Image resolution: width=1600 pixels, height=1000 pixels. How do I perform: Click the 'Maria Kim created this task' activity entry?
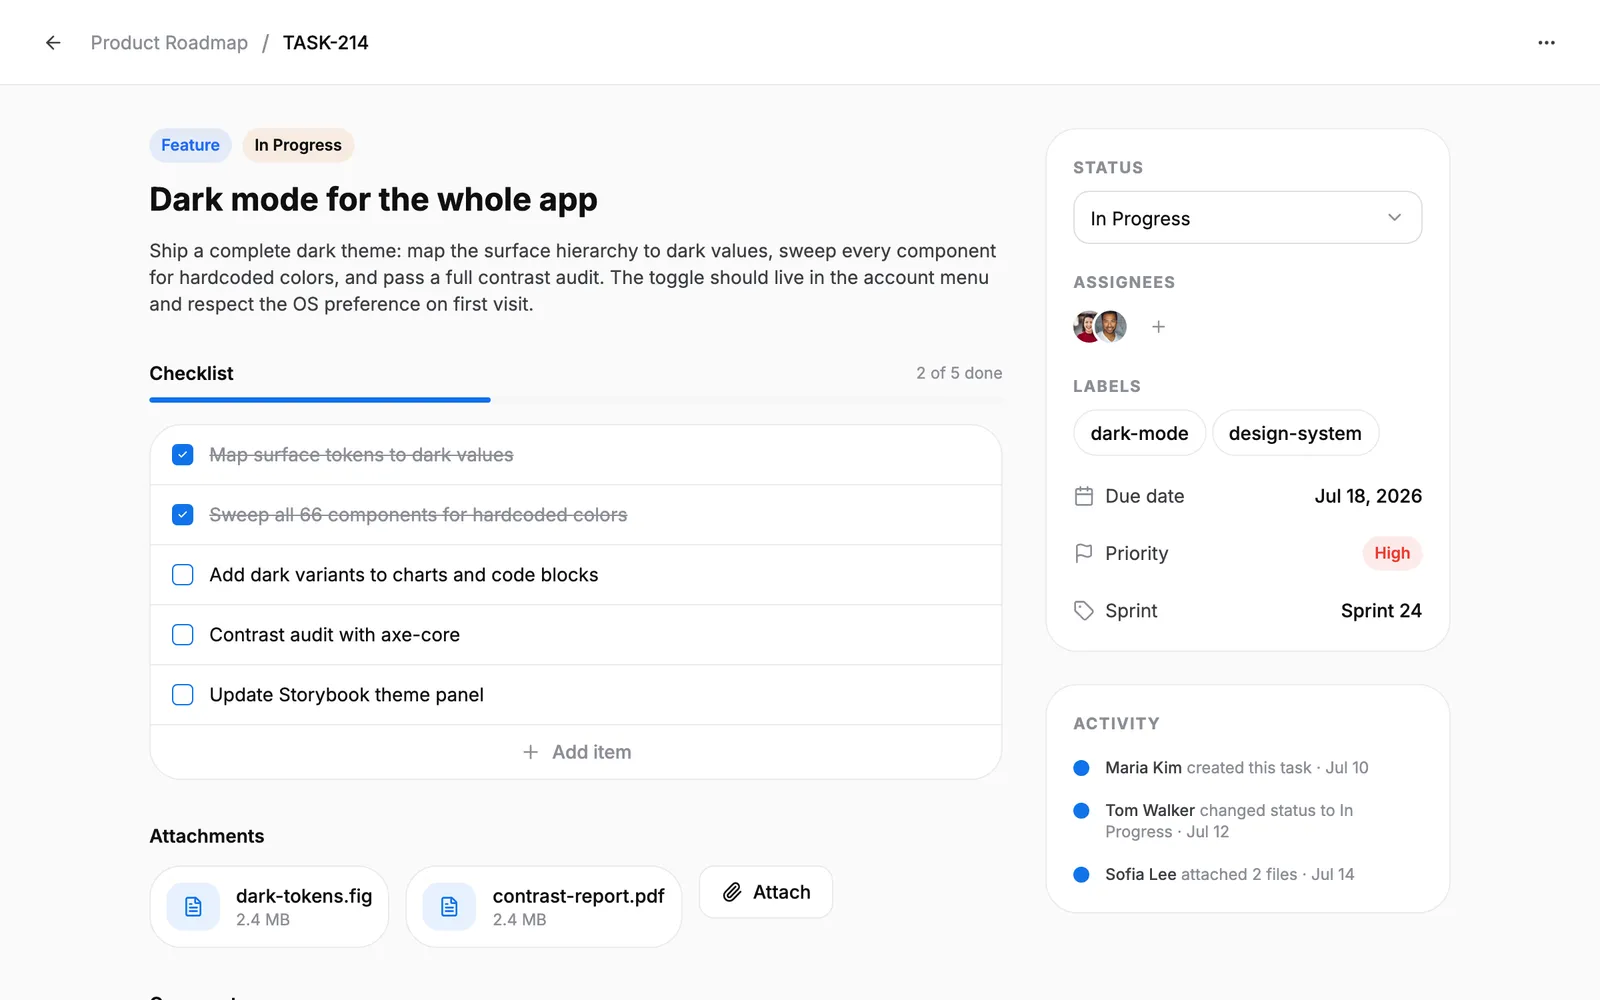tap(1237, 768)
